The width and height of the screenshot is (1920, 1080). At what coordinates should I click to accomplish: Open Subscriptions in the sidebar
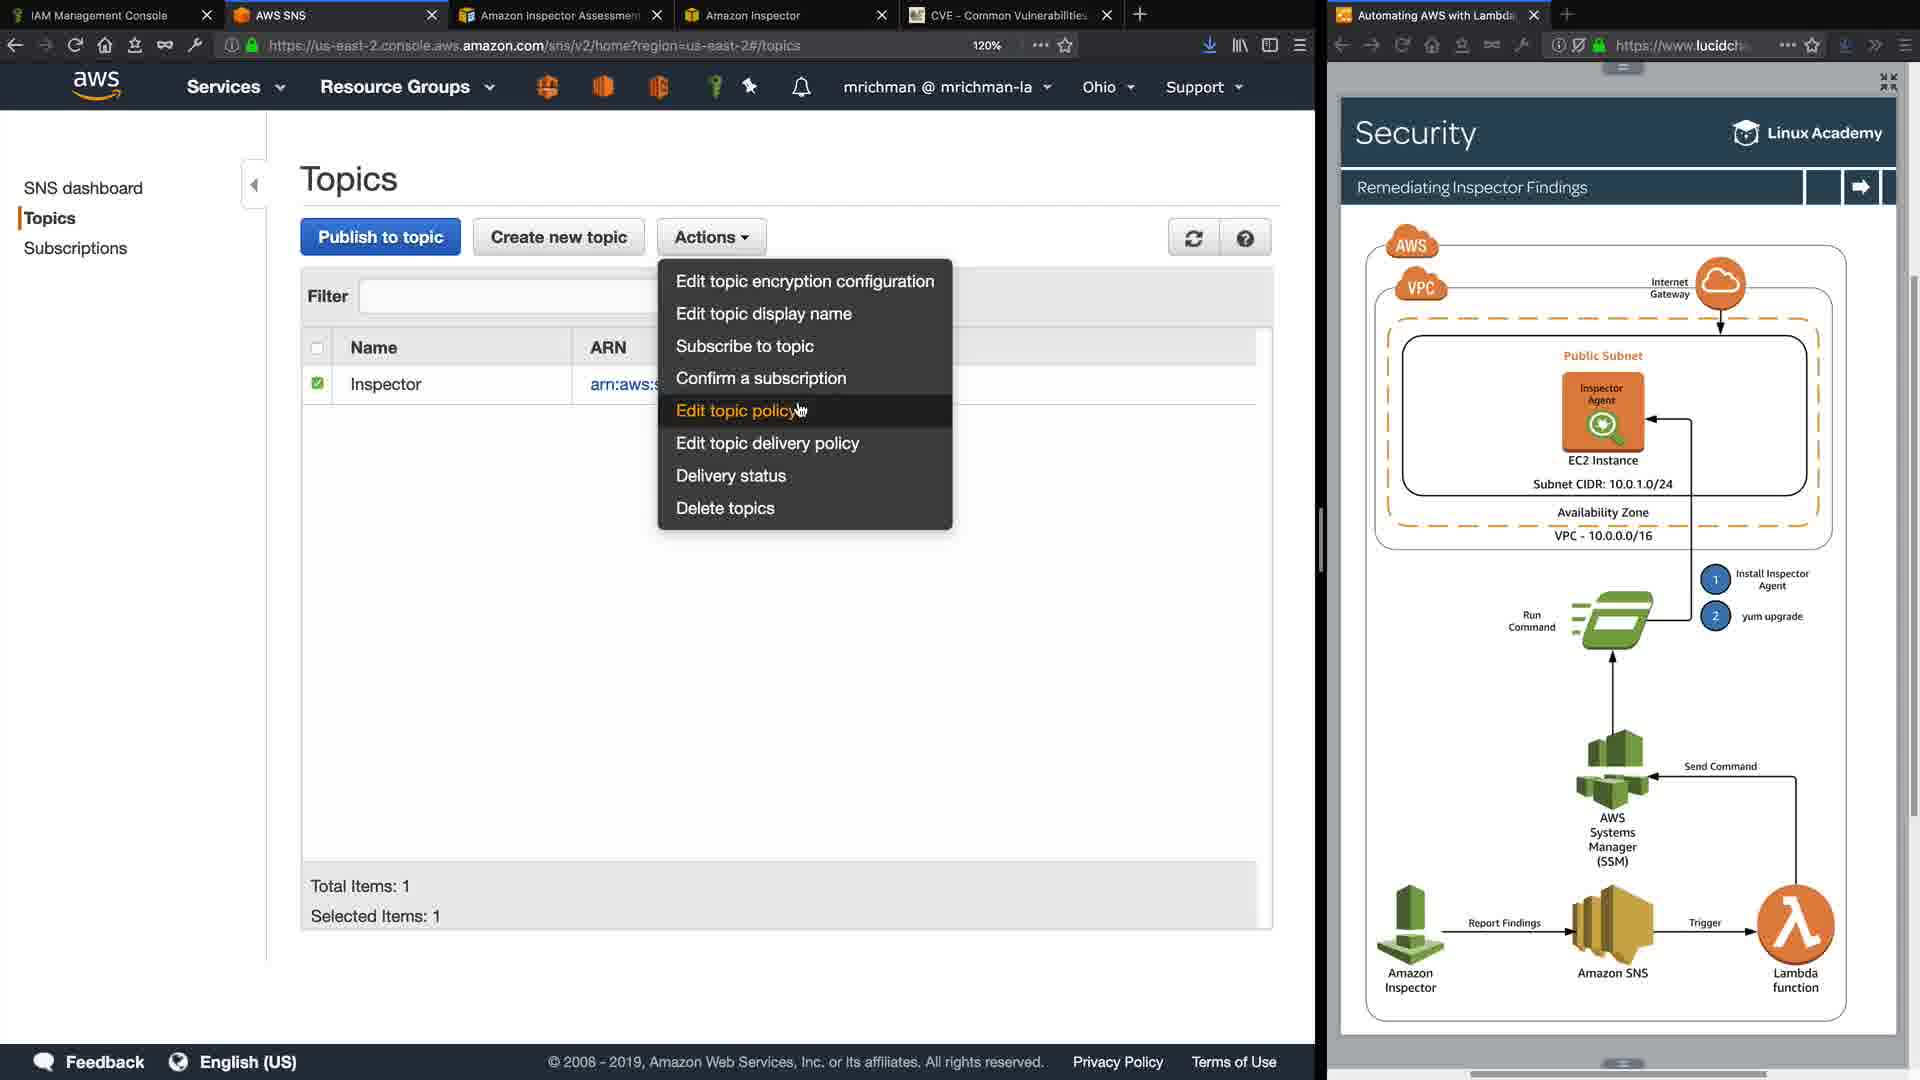[75, 248]
